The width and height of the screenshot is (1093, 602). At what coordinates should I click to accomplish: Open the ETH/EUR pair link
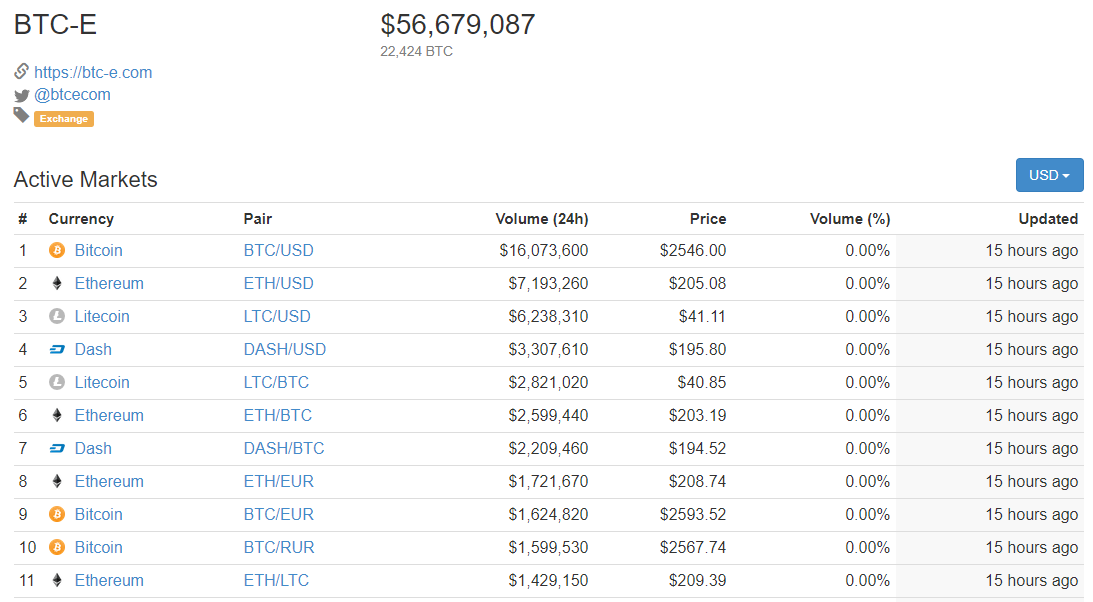(278, 481)
